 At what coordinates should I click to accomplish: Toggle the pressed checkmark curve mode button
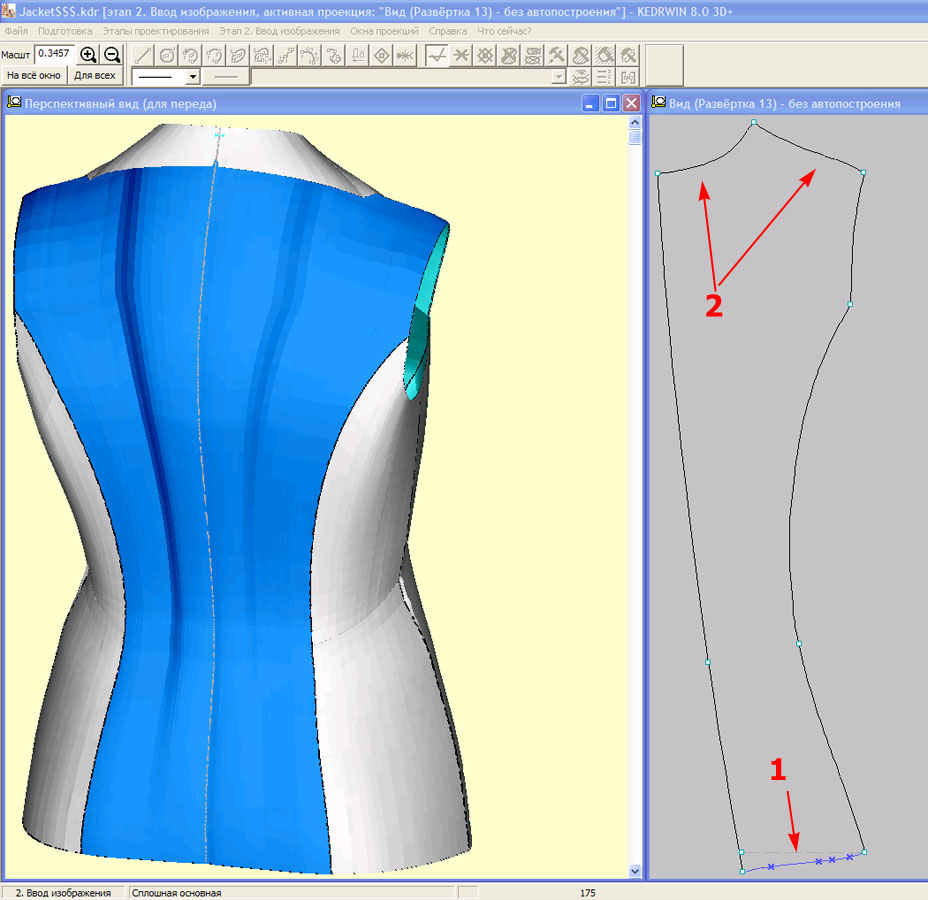(x=436, y=55)
